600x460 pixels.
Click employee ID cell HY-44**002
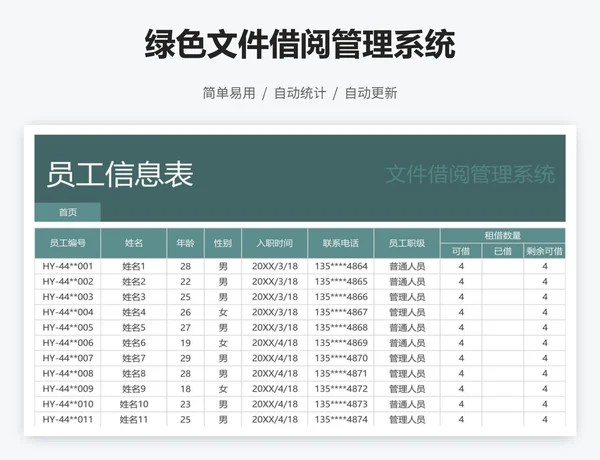(68, 282)
